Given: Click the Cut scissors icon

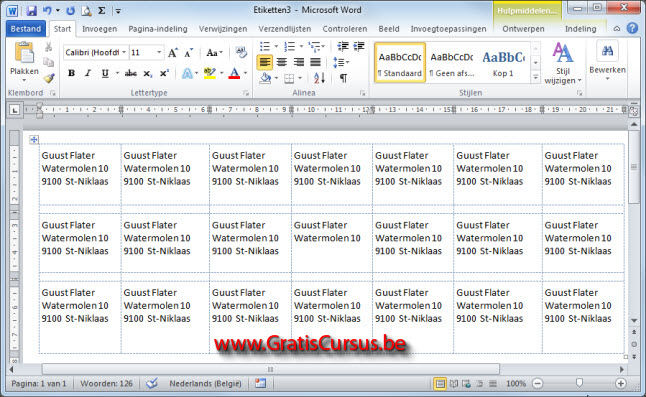Looking at the screenshot, I should pos(49,47).
